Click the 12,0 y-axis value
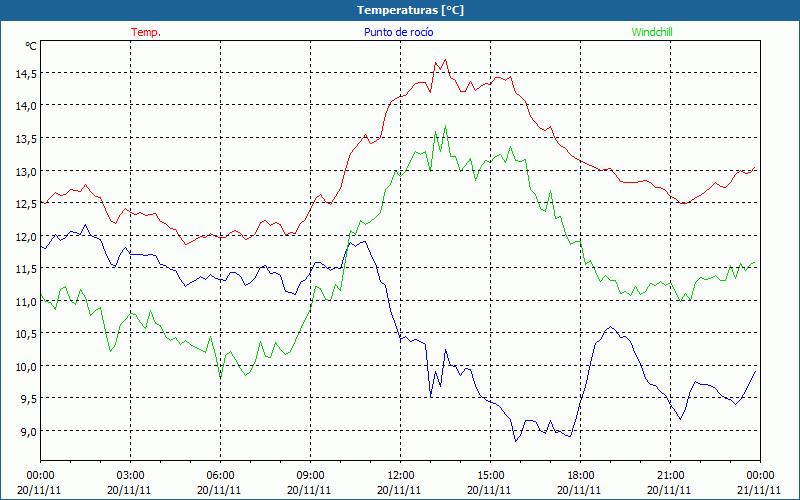Screen dimensions: 800x500 [26, 237]
